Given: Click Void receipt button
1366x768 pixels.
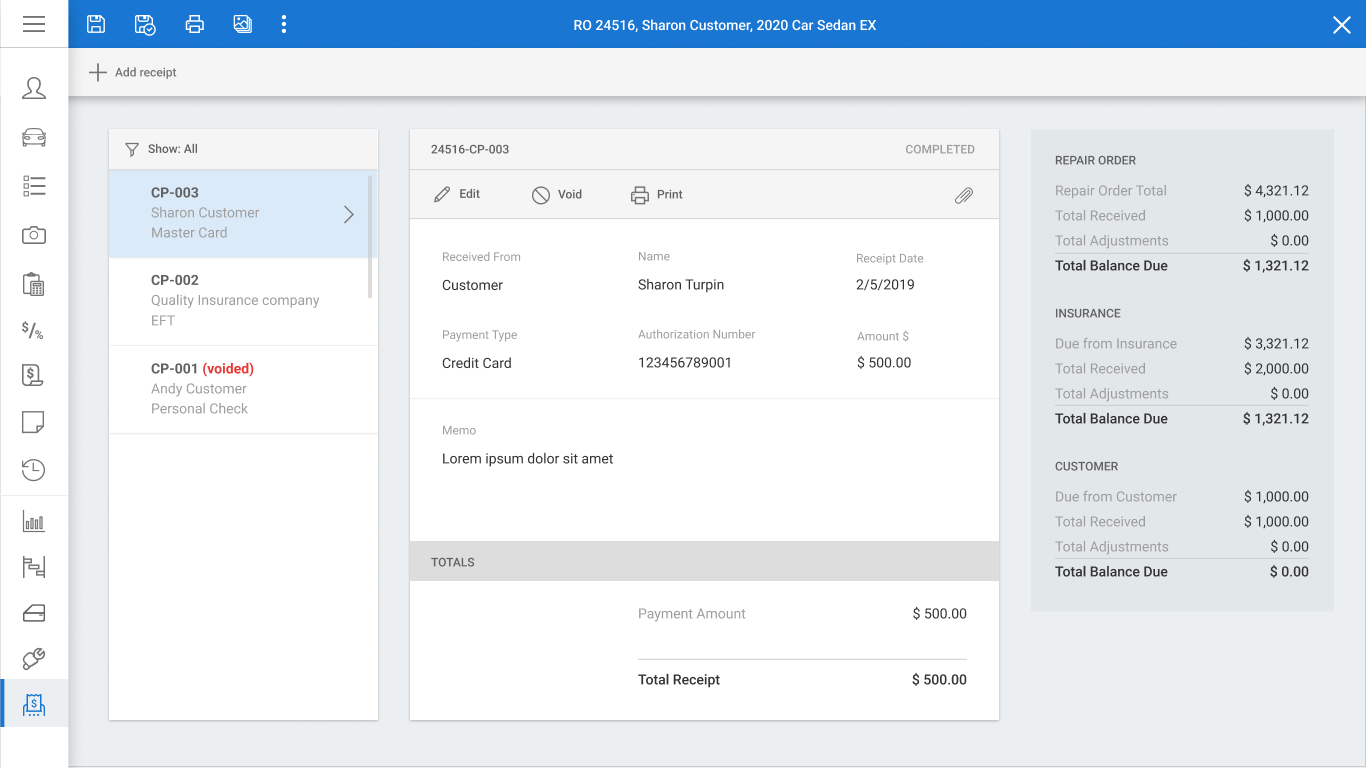Looking at the screenshot, I should [x=557, y=194].
